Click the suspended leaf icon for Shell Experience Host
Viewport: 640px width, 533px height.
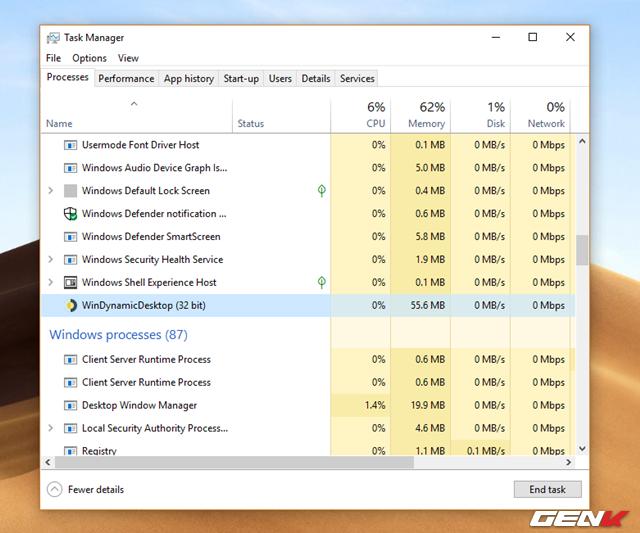(322, 282)
